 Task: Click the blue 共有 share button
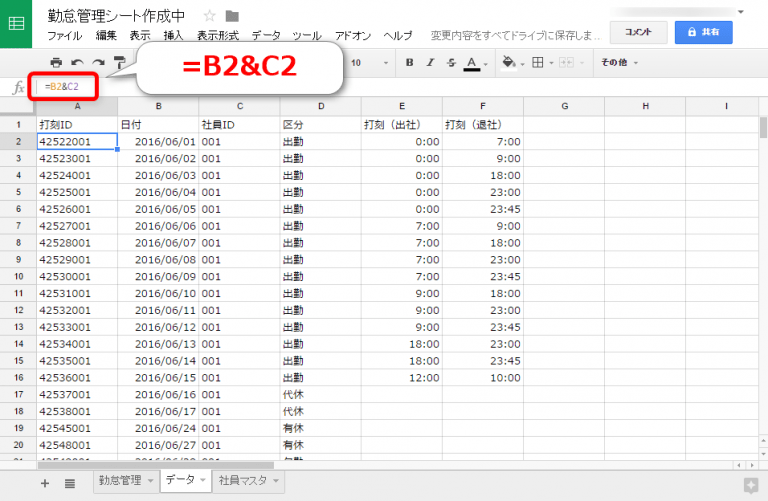click(703, 32)
